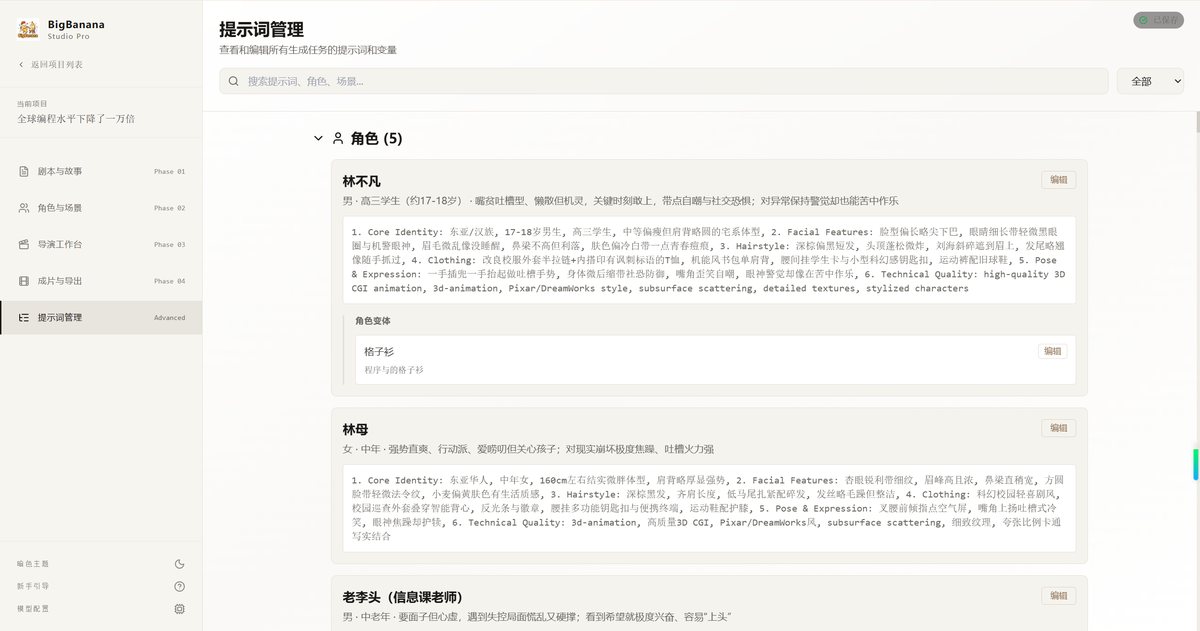
Task: Open the 全部 filter dropdown
Action: point(1150,81)
